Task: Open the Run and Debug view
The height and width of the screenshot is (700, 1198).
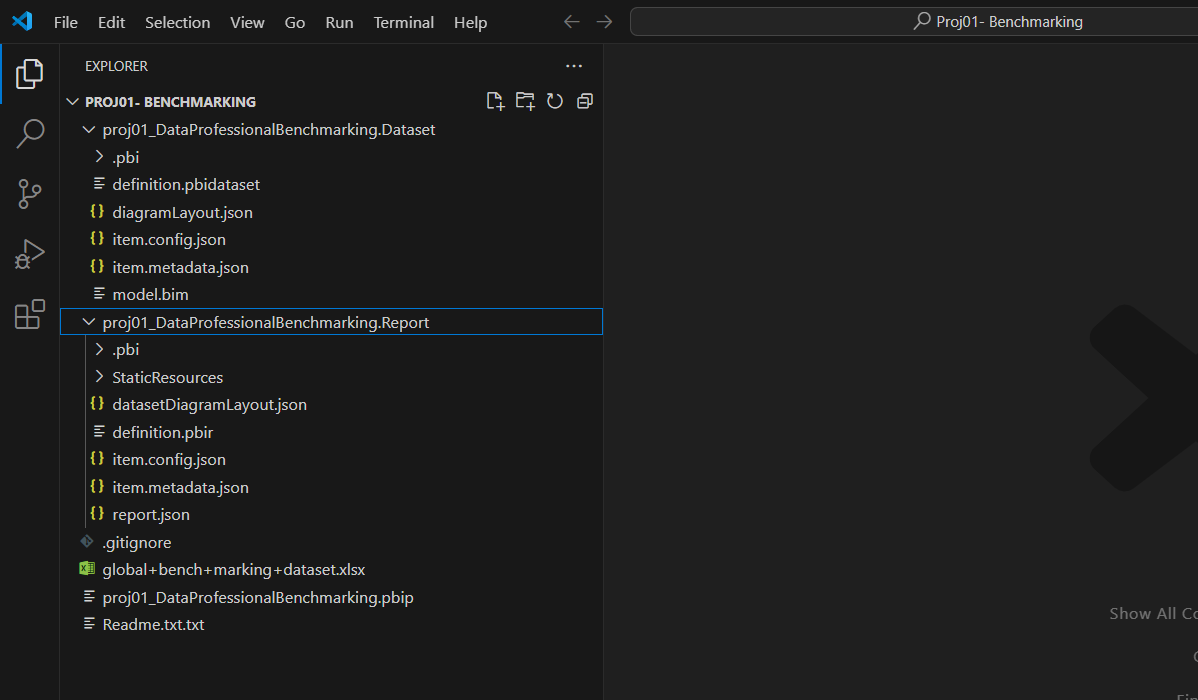Action: click(29, 253)
